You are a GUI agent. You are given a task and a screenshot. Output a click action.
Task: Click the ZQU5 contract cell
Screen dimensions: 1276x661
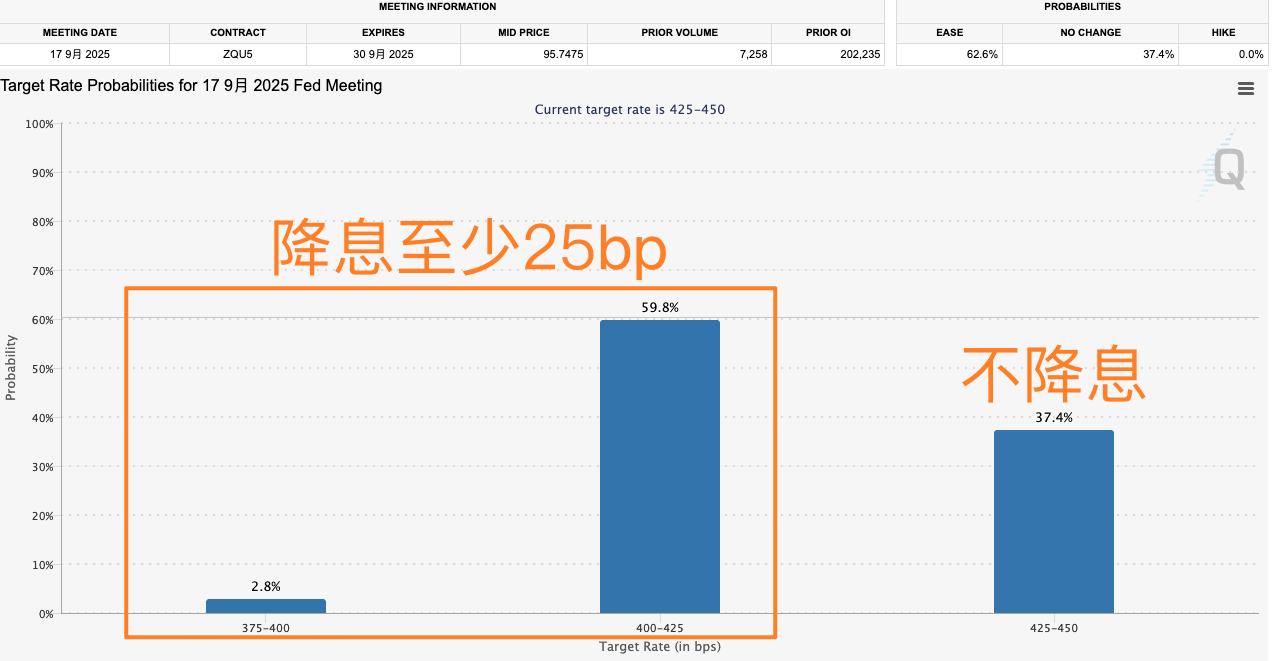[x=237, y=54]
